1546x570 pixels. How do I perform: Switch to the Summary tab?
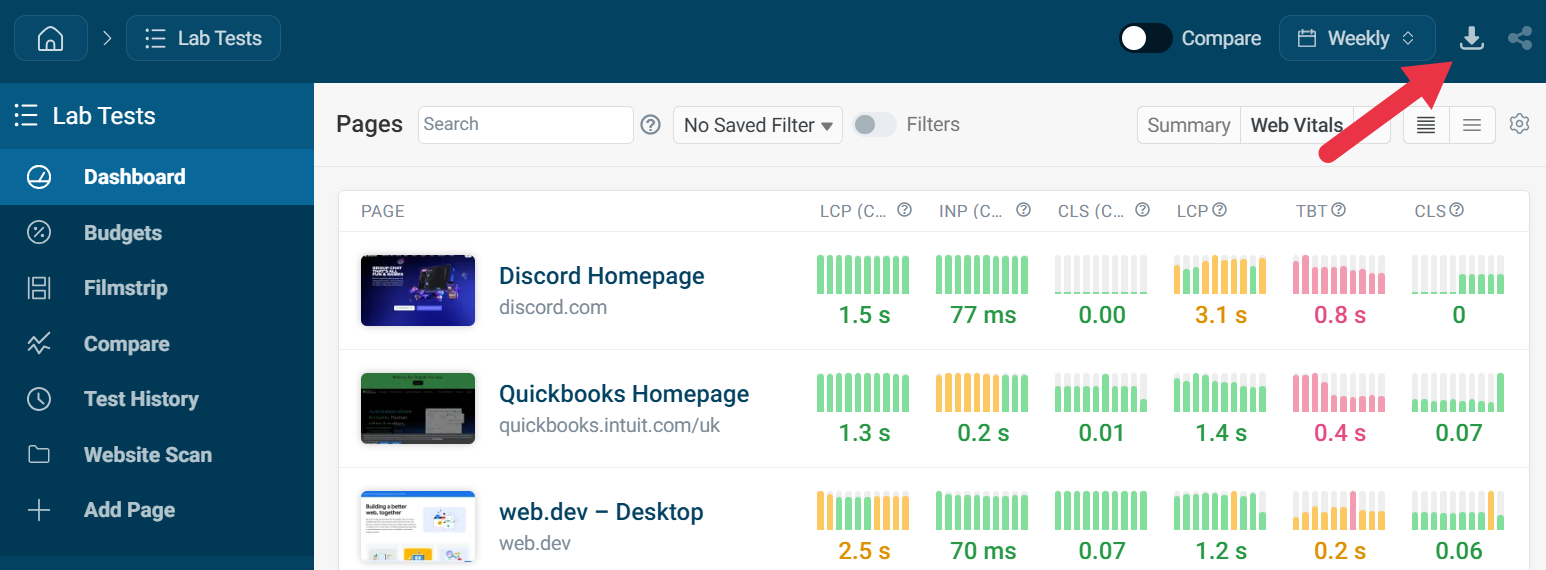(1188, 125)
